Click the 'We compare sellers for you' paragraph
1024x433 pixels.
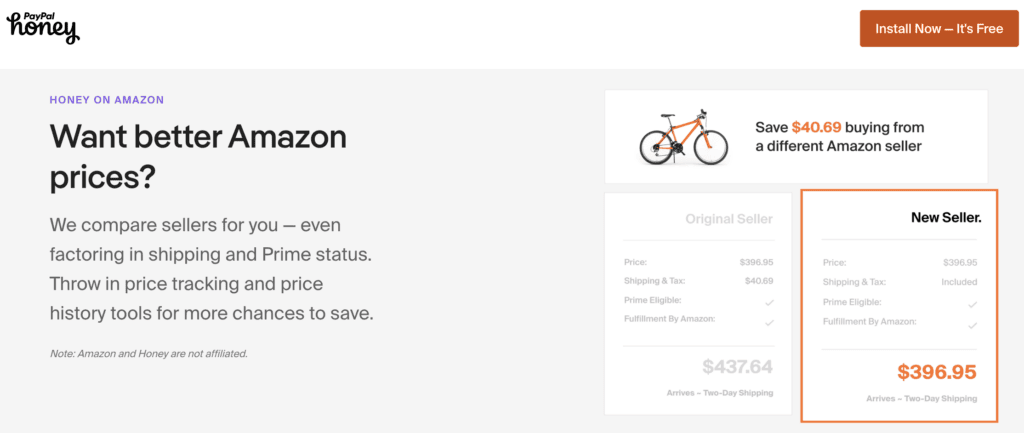point(211,269)
